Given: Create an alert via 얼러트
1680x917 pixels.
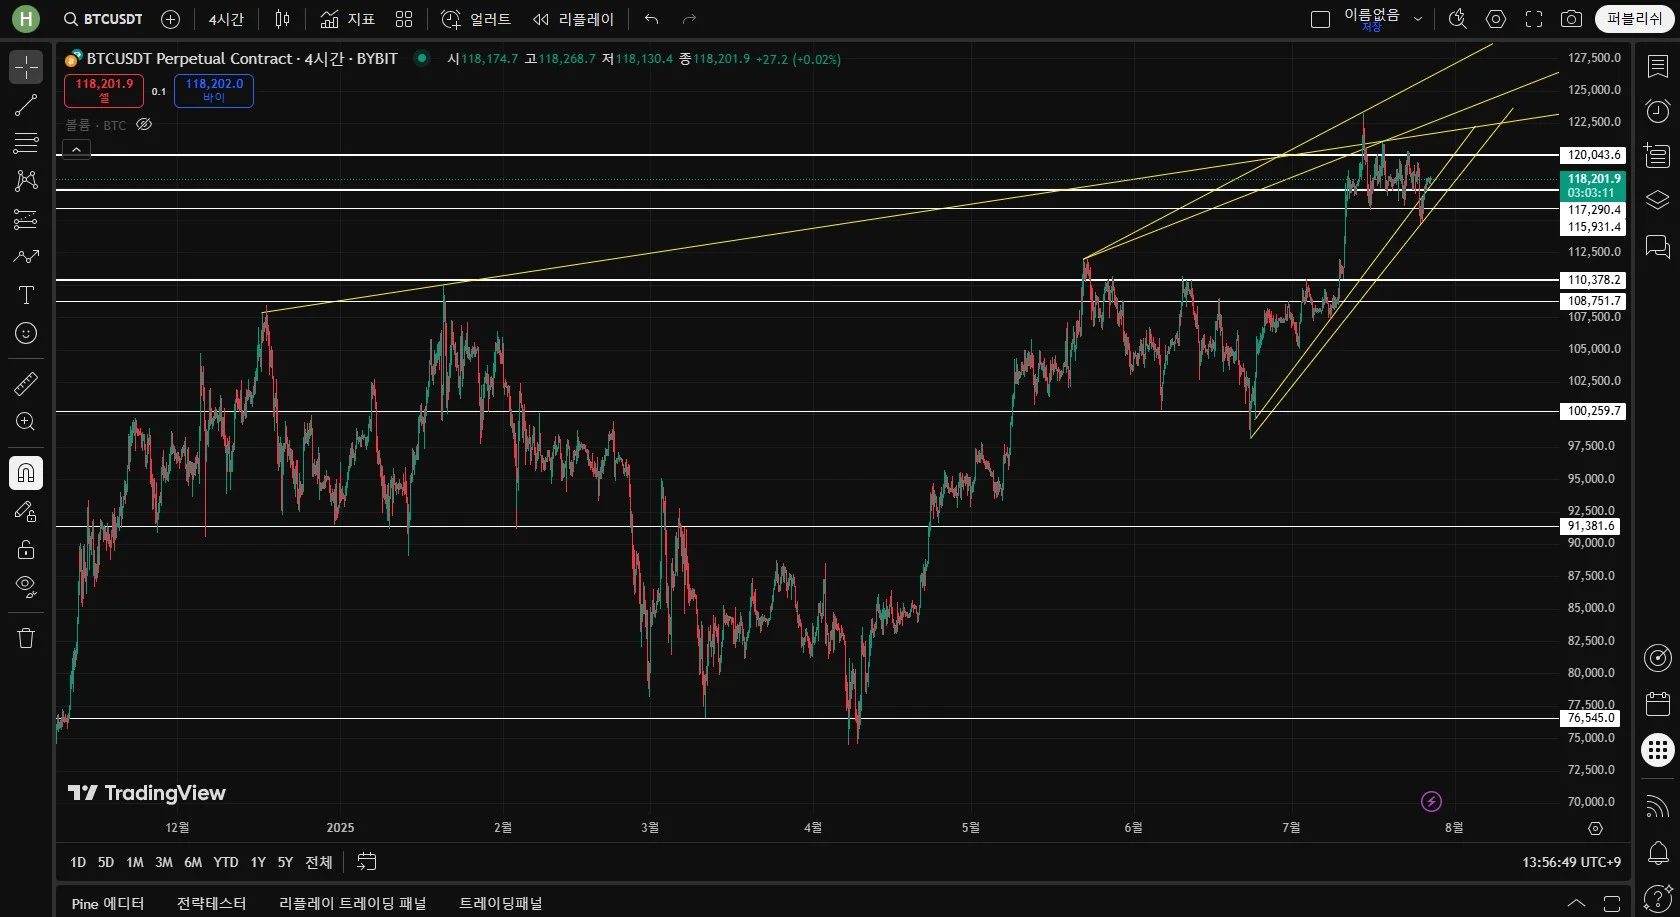Looking at the screenshot, I should pos(476,19).
